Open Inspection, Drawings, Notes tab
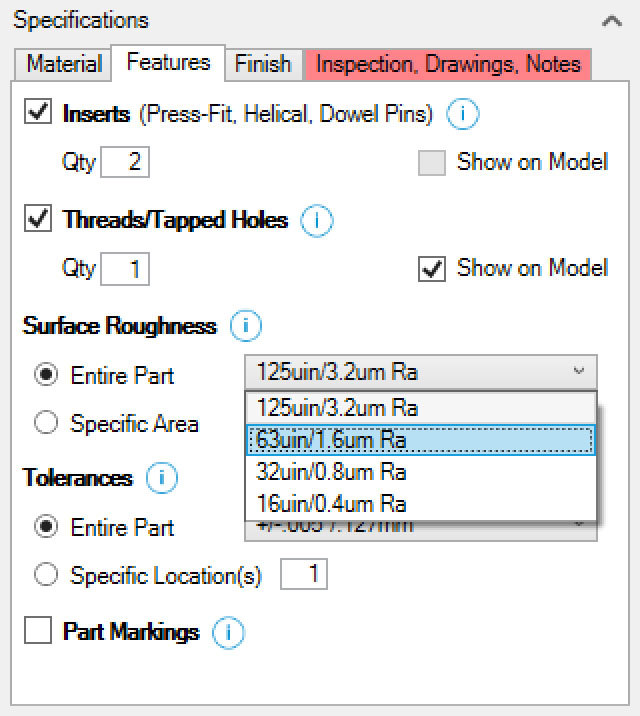The image size is (640, 716). [x=448, y=64]
